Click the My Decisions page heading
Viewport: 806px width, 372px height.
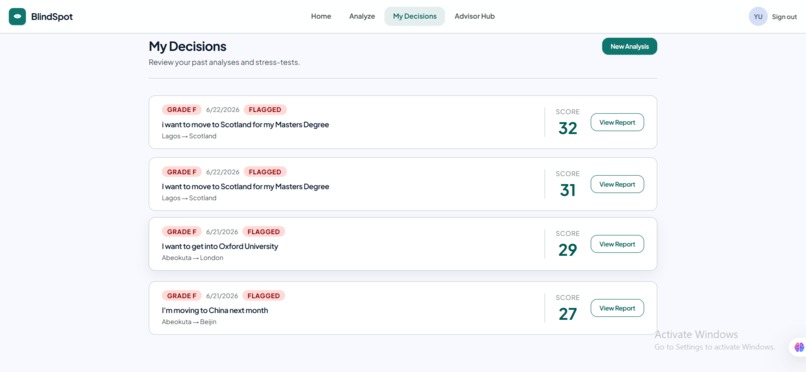tap(188, 46)
